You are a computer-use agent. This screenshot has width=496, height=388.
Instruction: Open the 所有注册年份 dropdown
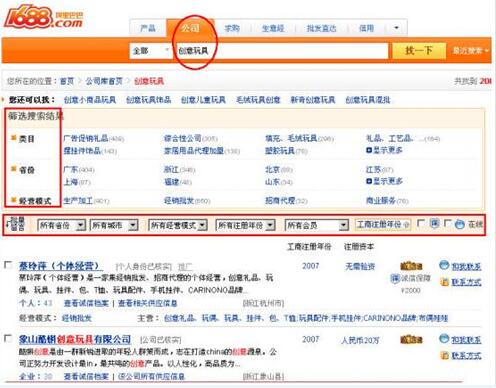pos(246,225)
